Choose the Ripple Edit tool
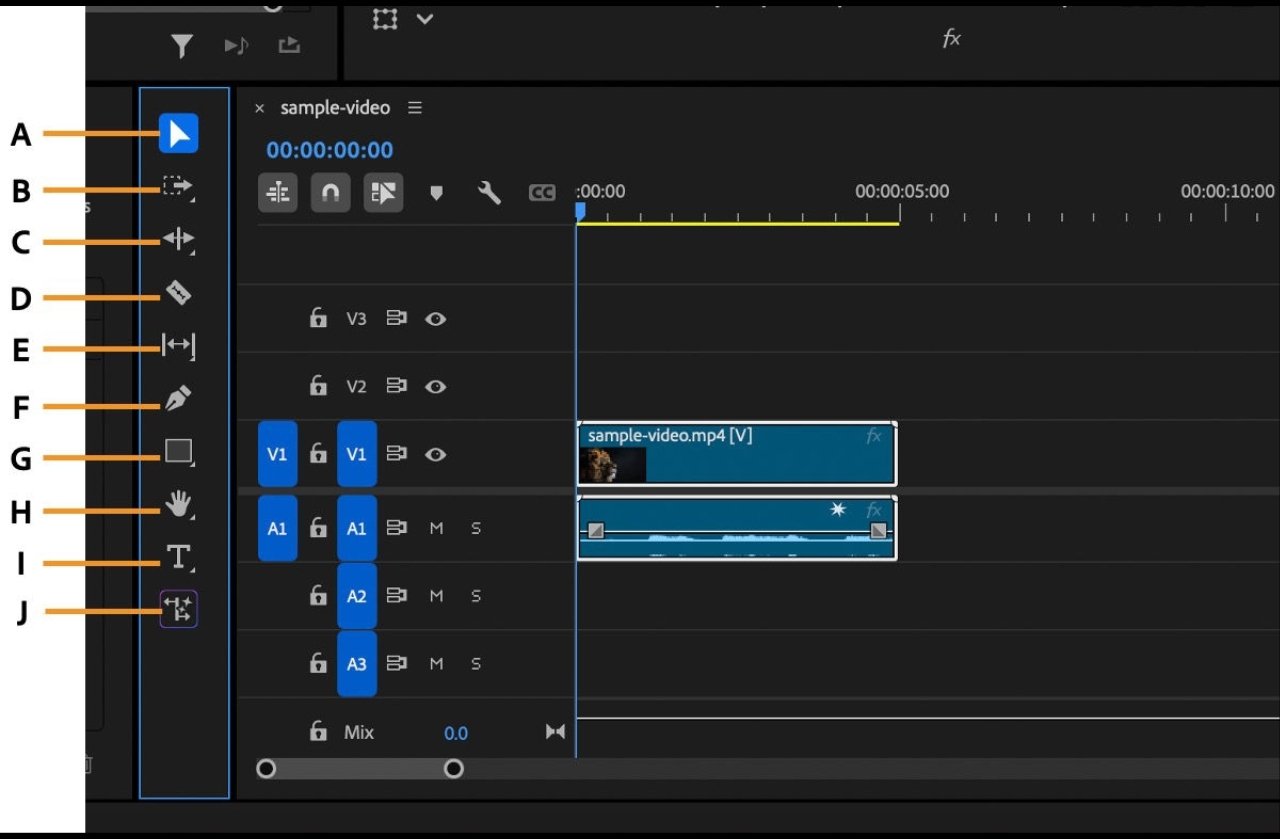 click(178, 240)
